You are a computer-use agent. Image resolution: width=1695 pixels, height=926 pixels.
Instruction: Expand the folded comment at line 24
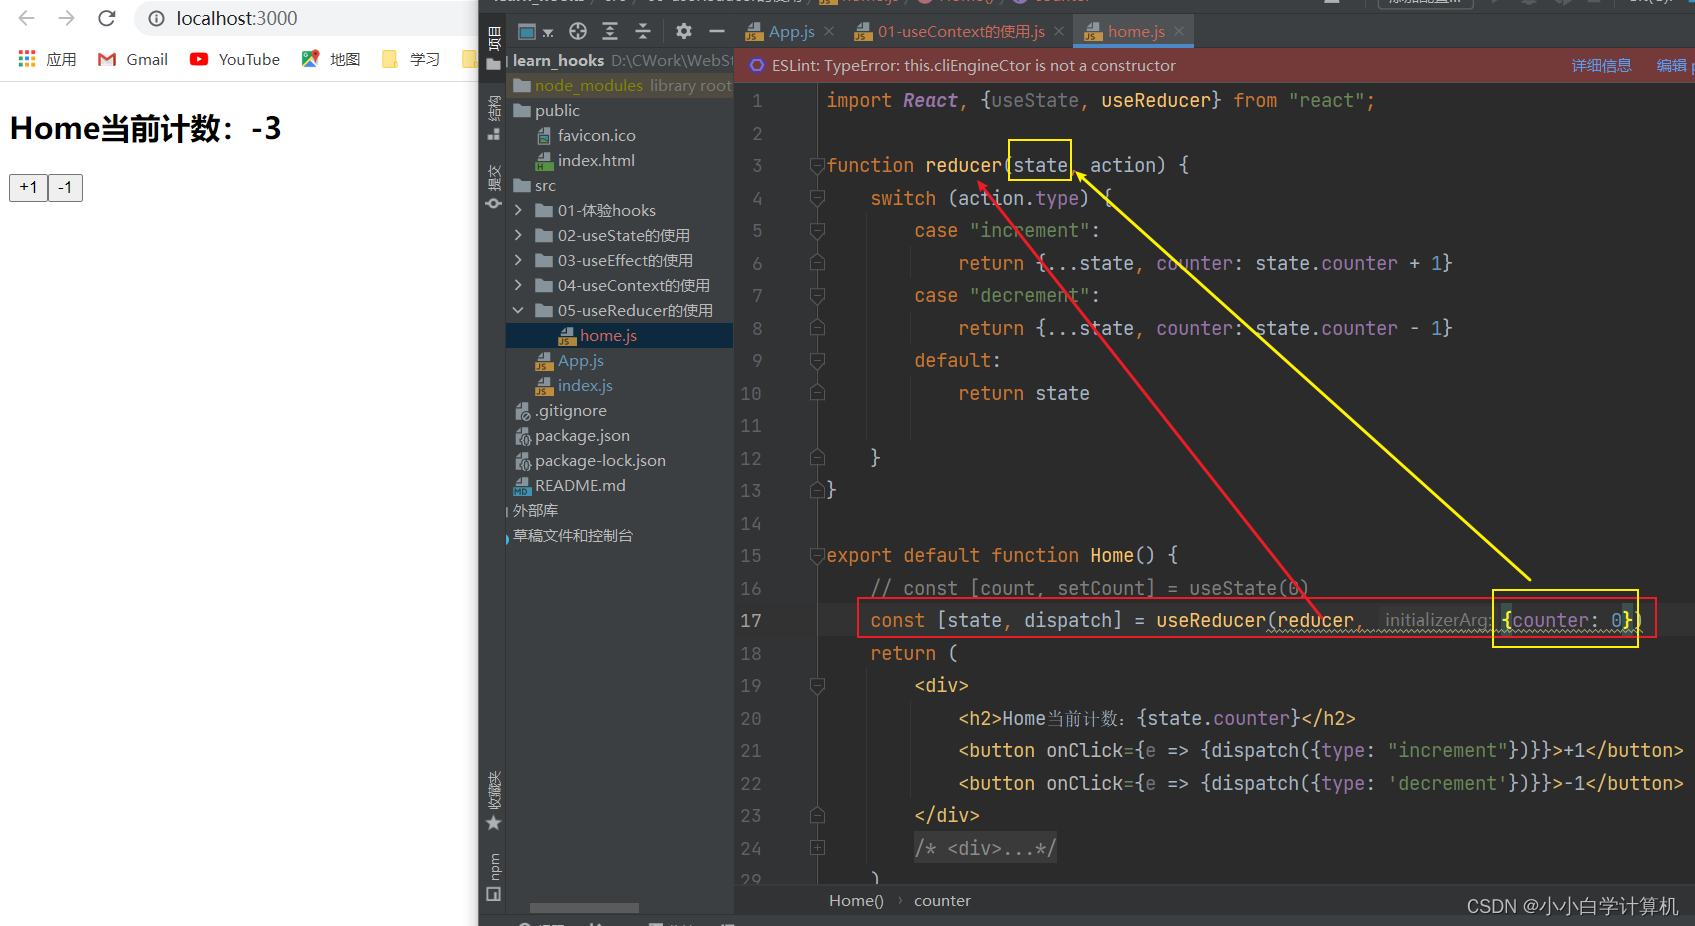click(x=817, y=848)
